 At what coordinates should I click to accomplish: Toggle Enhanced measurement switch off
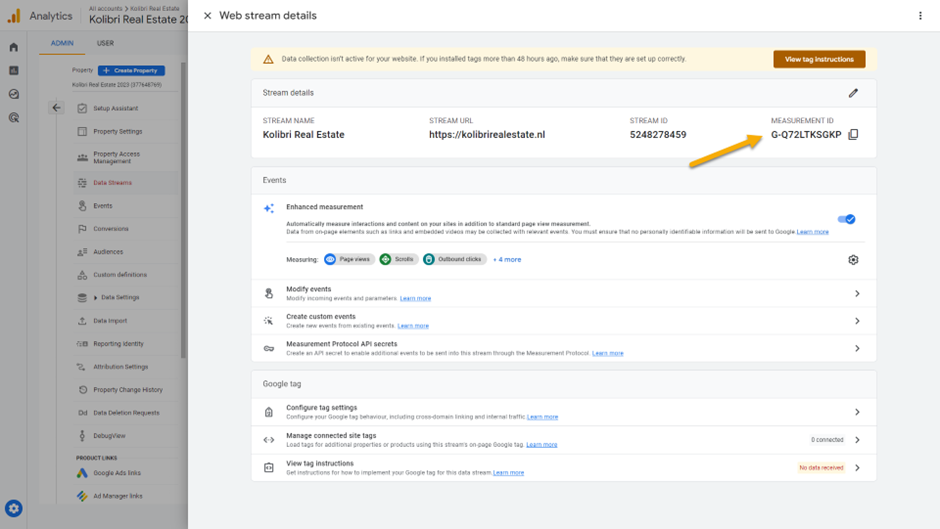[846, 219]
